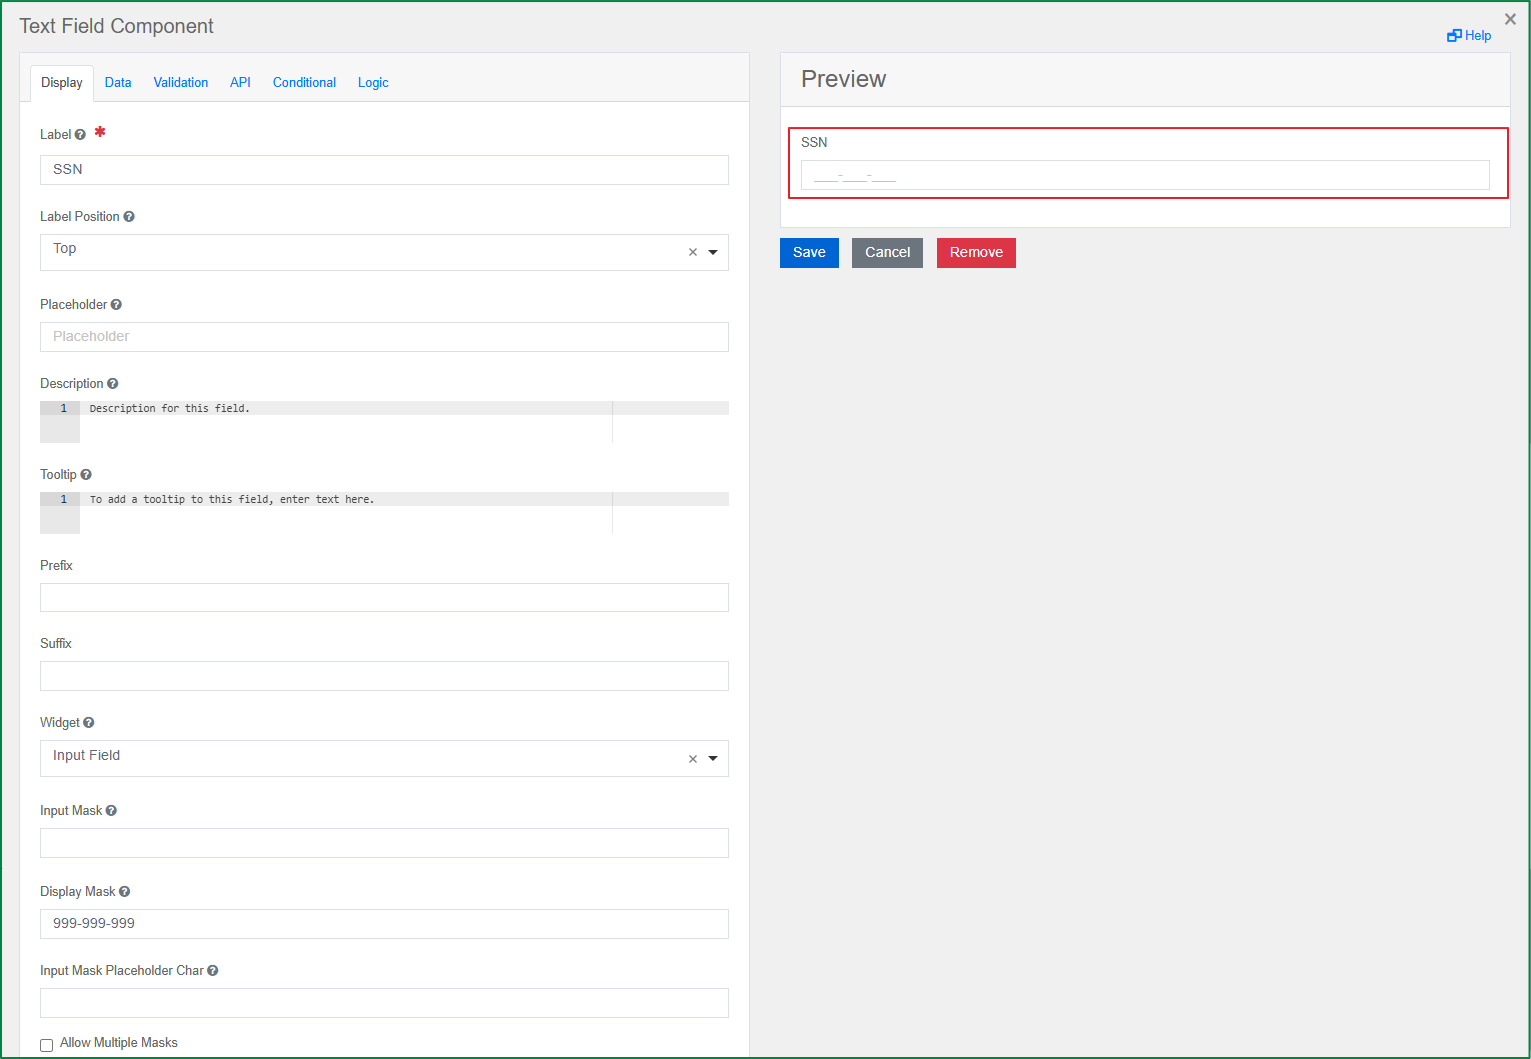Clear the Label Position selection with x
1531x1059 pixels.
point(692,252)
